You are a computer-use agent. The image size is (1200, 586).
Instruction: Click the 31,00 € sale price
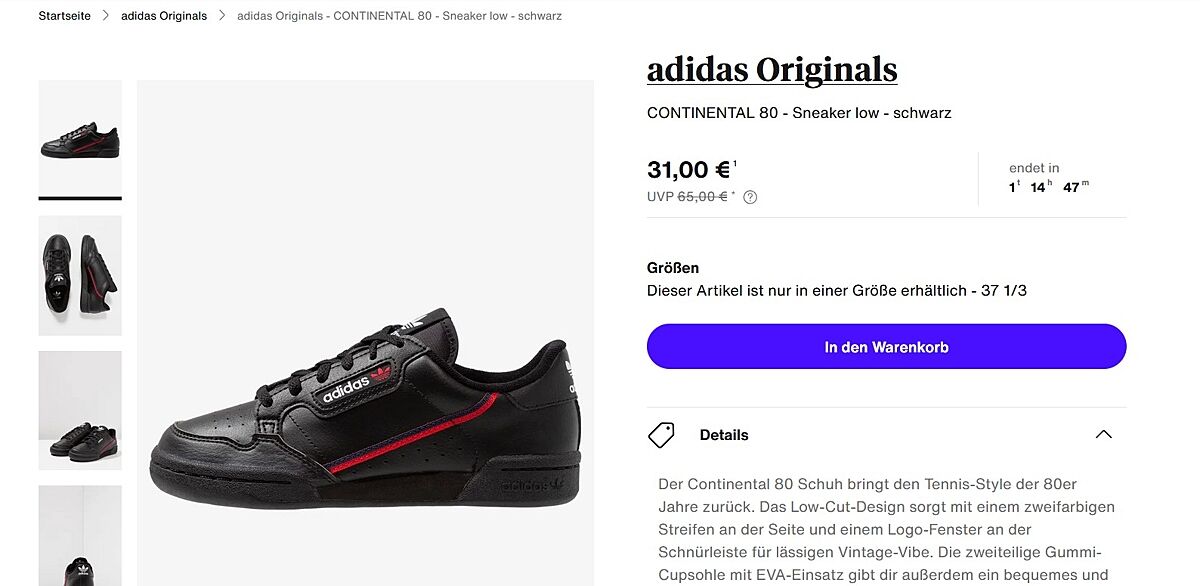[689, 170]
